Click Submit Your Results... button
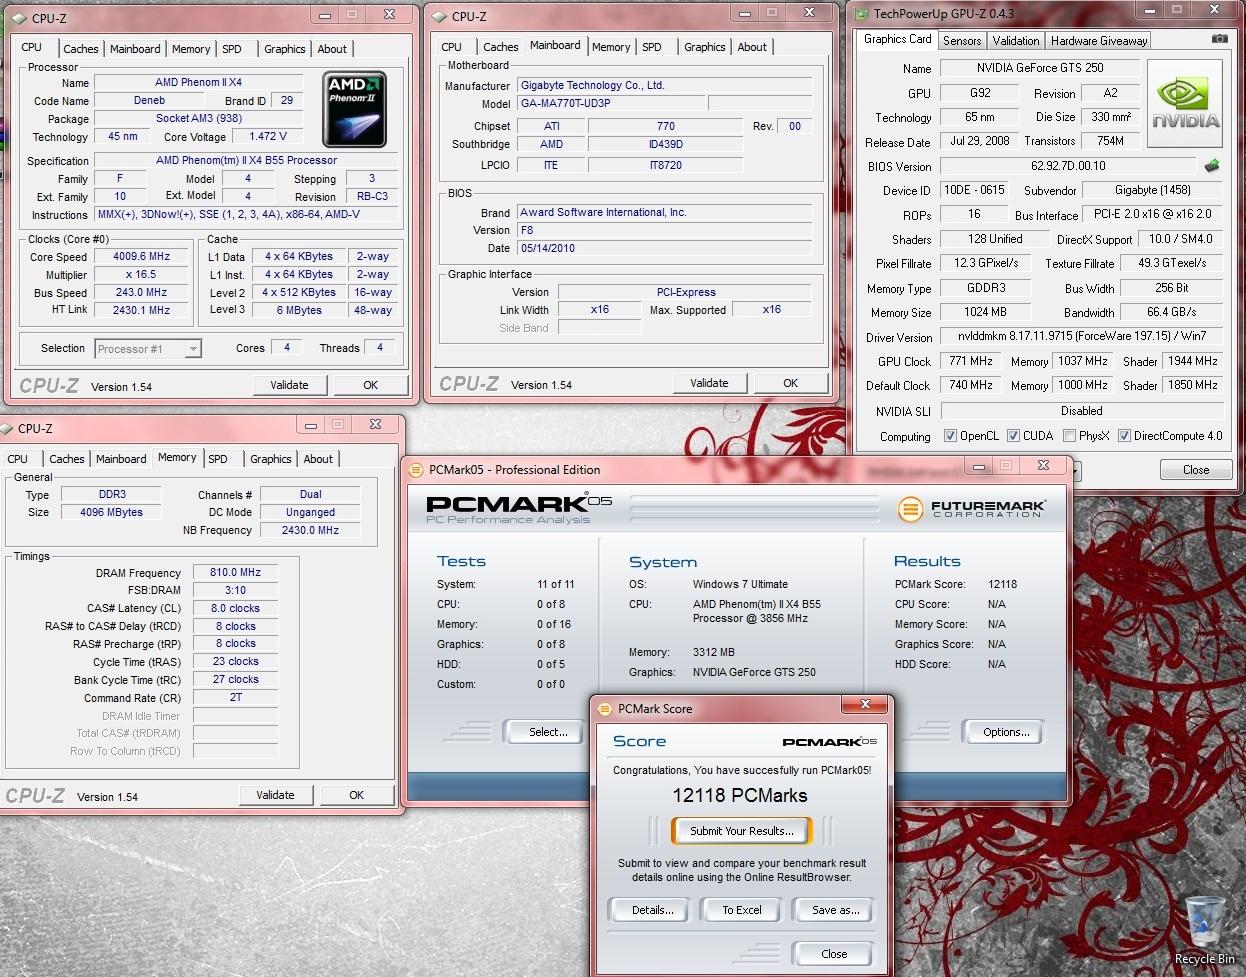 741,831
